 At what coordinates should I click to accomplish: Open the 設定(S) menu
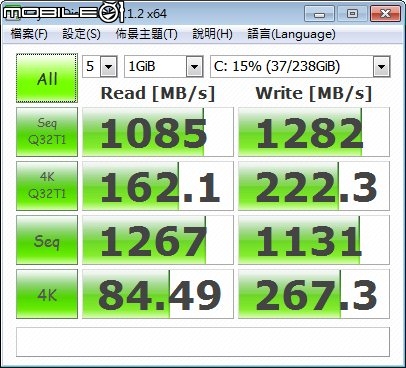point(81,34)
